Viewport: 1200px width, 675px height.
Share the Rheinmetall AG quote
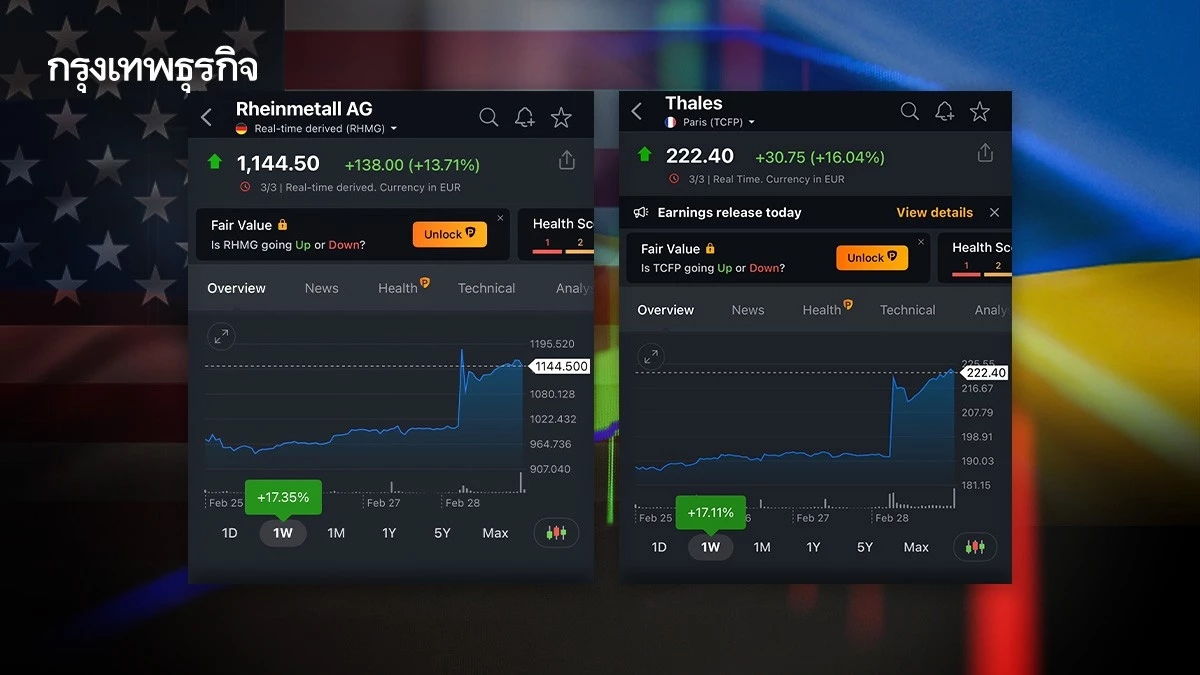point(566,161)
